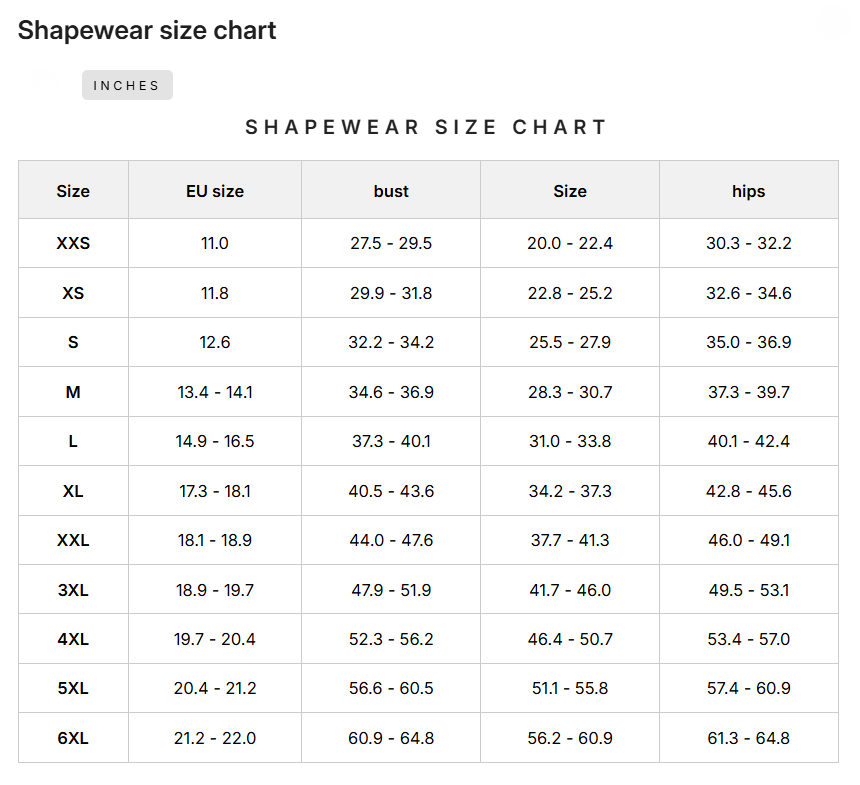Click the Shapewear size chart page title
Image resolution: width=860 pixels, height=785 pixels.
click(x=146, y=31)
